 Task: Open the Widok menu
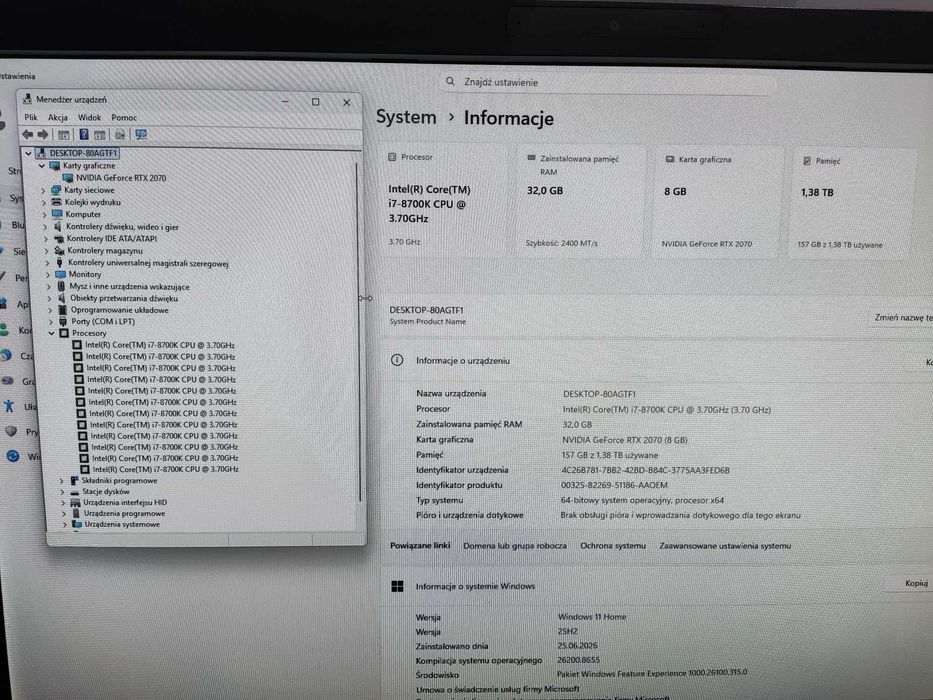[x=89, y=117]
